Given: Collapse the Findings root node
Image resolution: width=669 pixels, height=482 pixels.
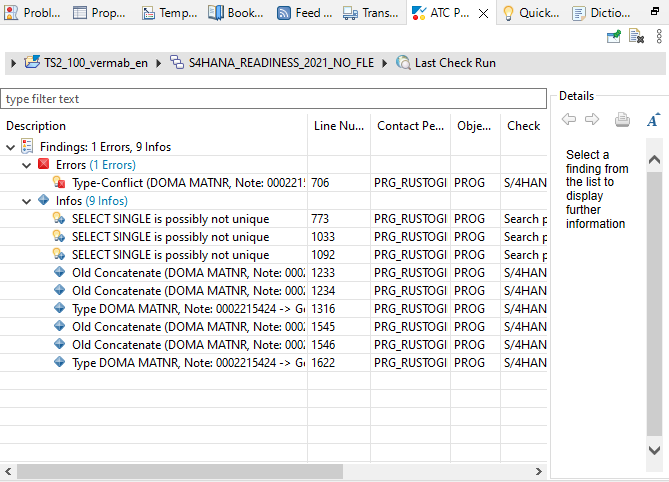Looking at the screenshot, I should [11, 147].
